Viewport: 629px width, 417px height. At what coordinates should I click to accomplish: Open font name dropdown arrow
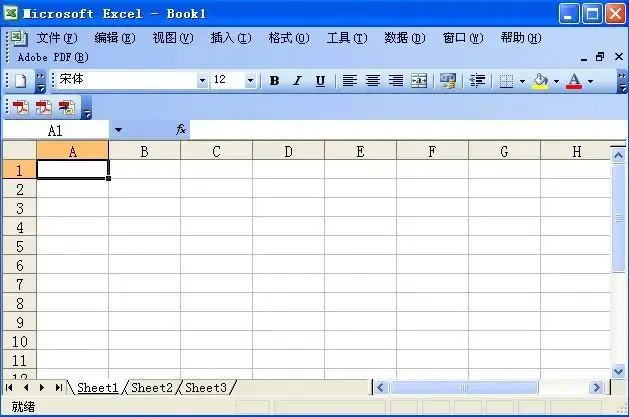pos(203,81)
